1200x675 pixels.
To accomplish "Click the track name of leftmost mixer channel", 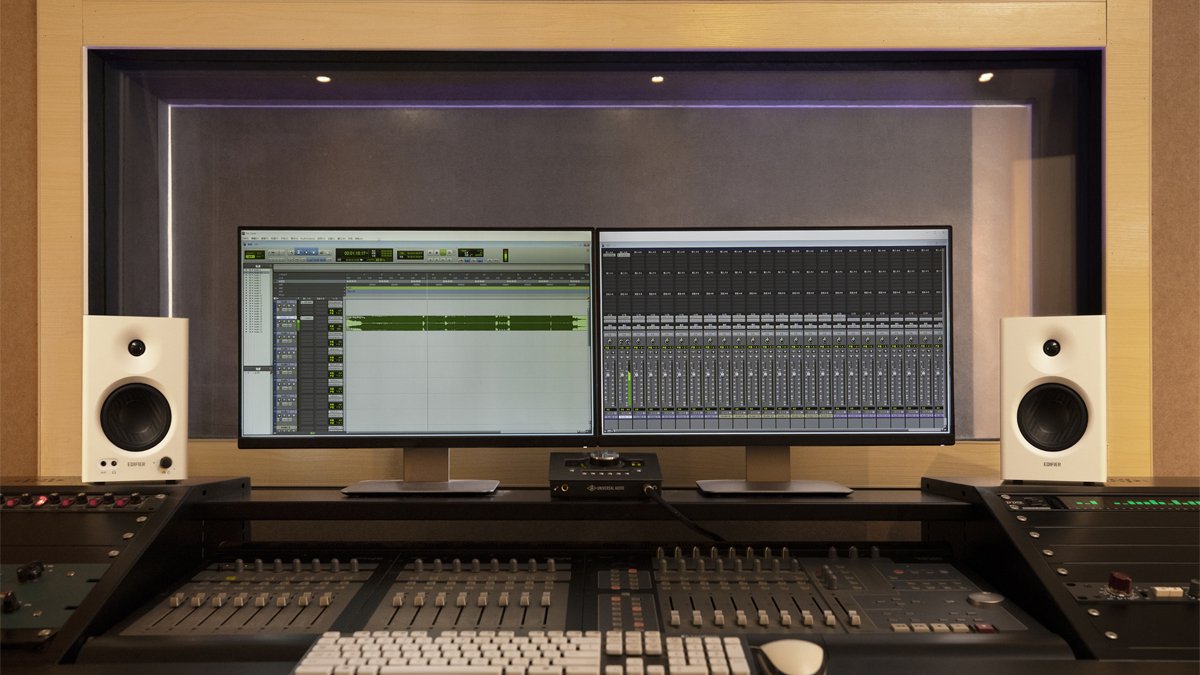I will click(x=609, y=413).
